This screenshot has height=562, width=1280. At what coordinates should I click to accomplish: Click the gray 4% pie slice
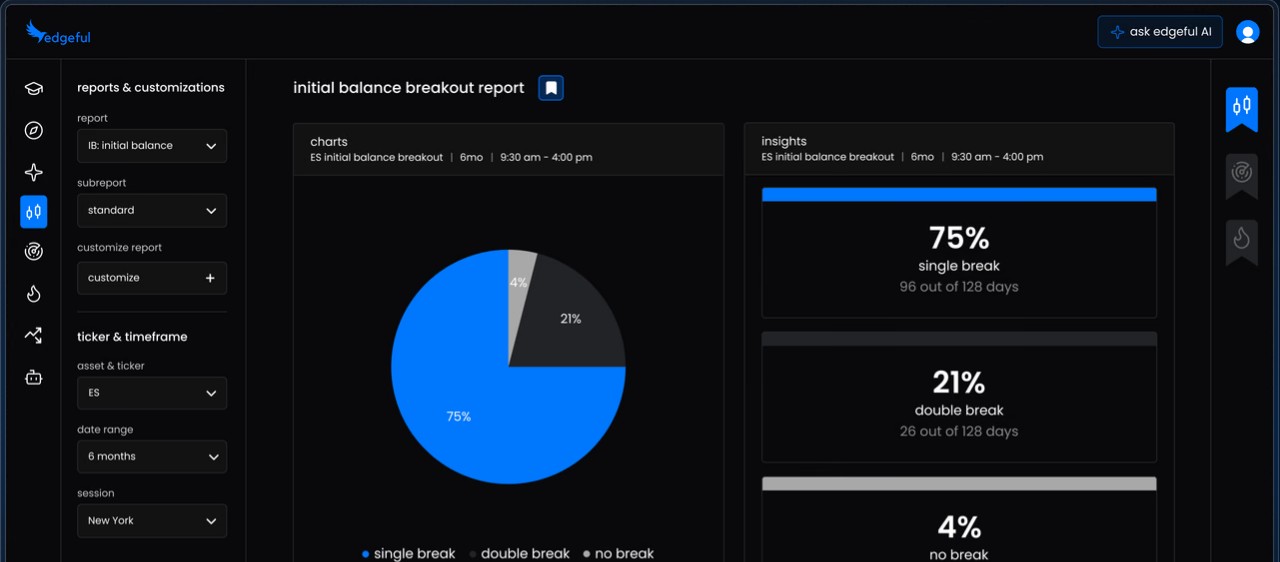click(x=519, y=285)
